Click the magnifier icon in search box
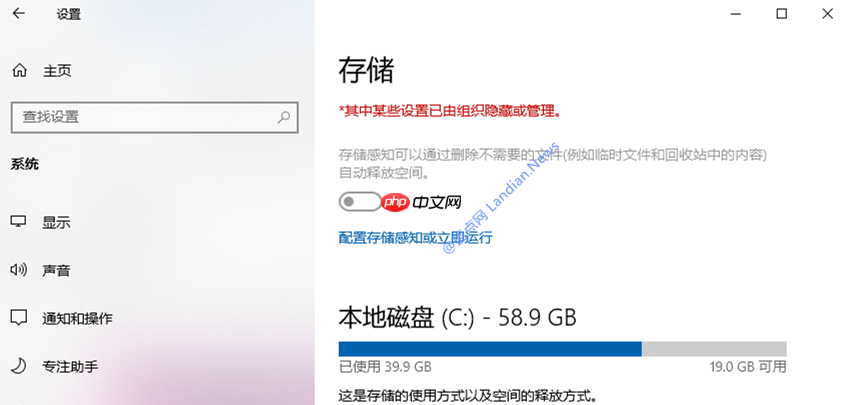843x405 pixels. click(x=283, y=117)
